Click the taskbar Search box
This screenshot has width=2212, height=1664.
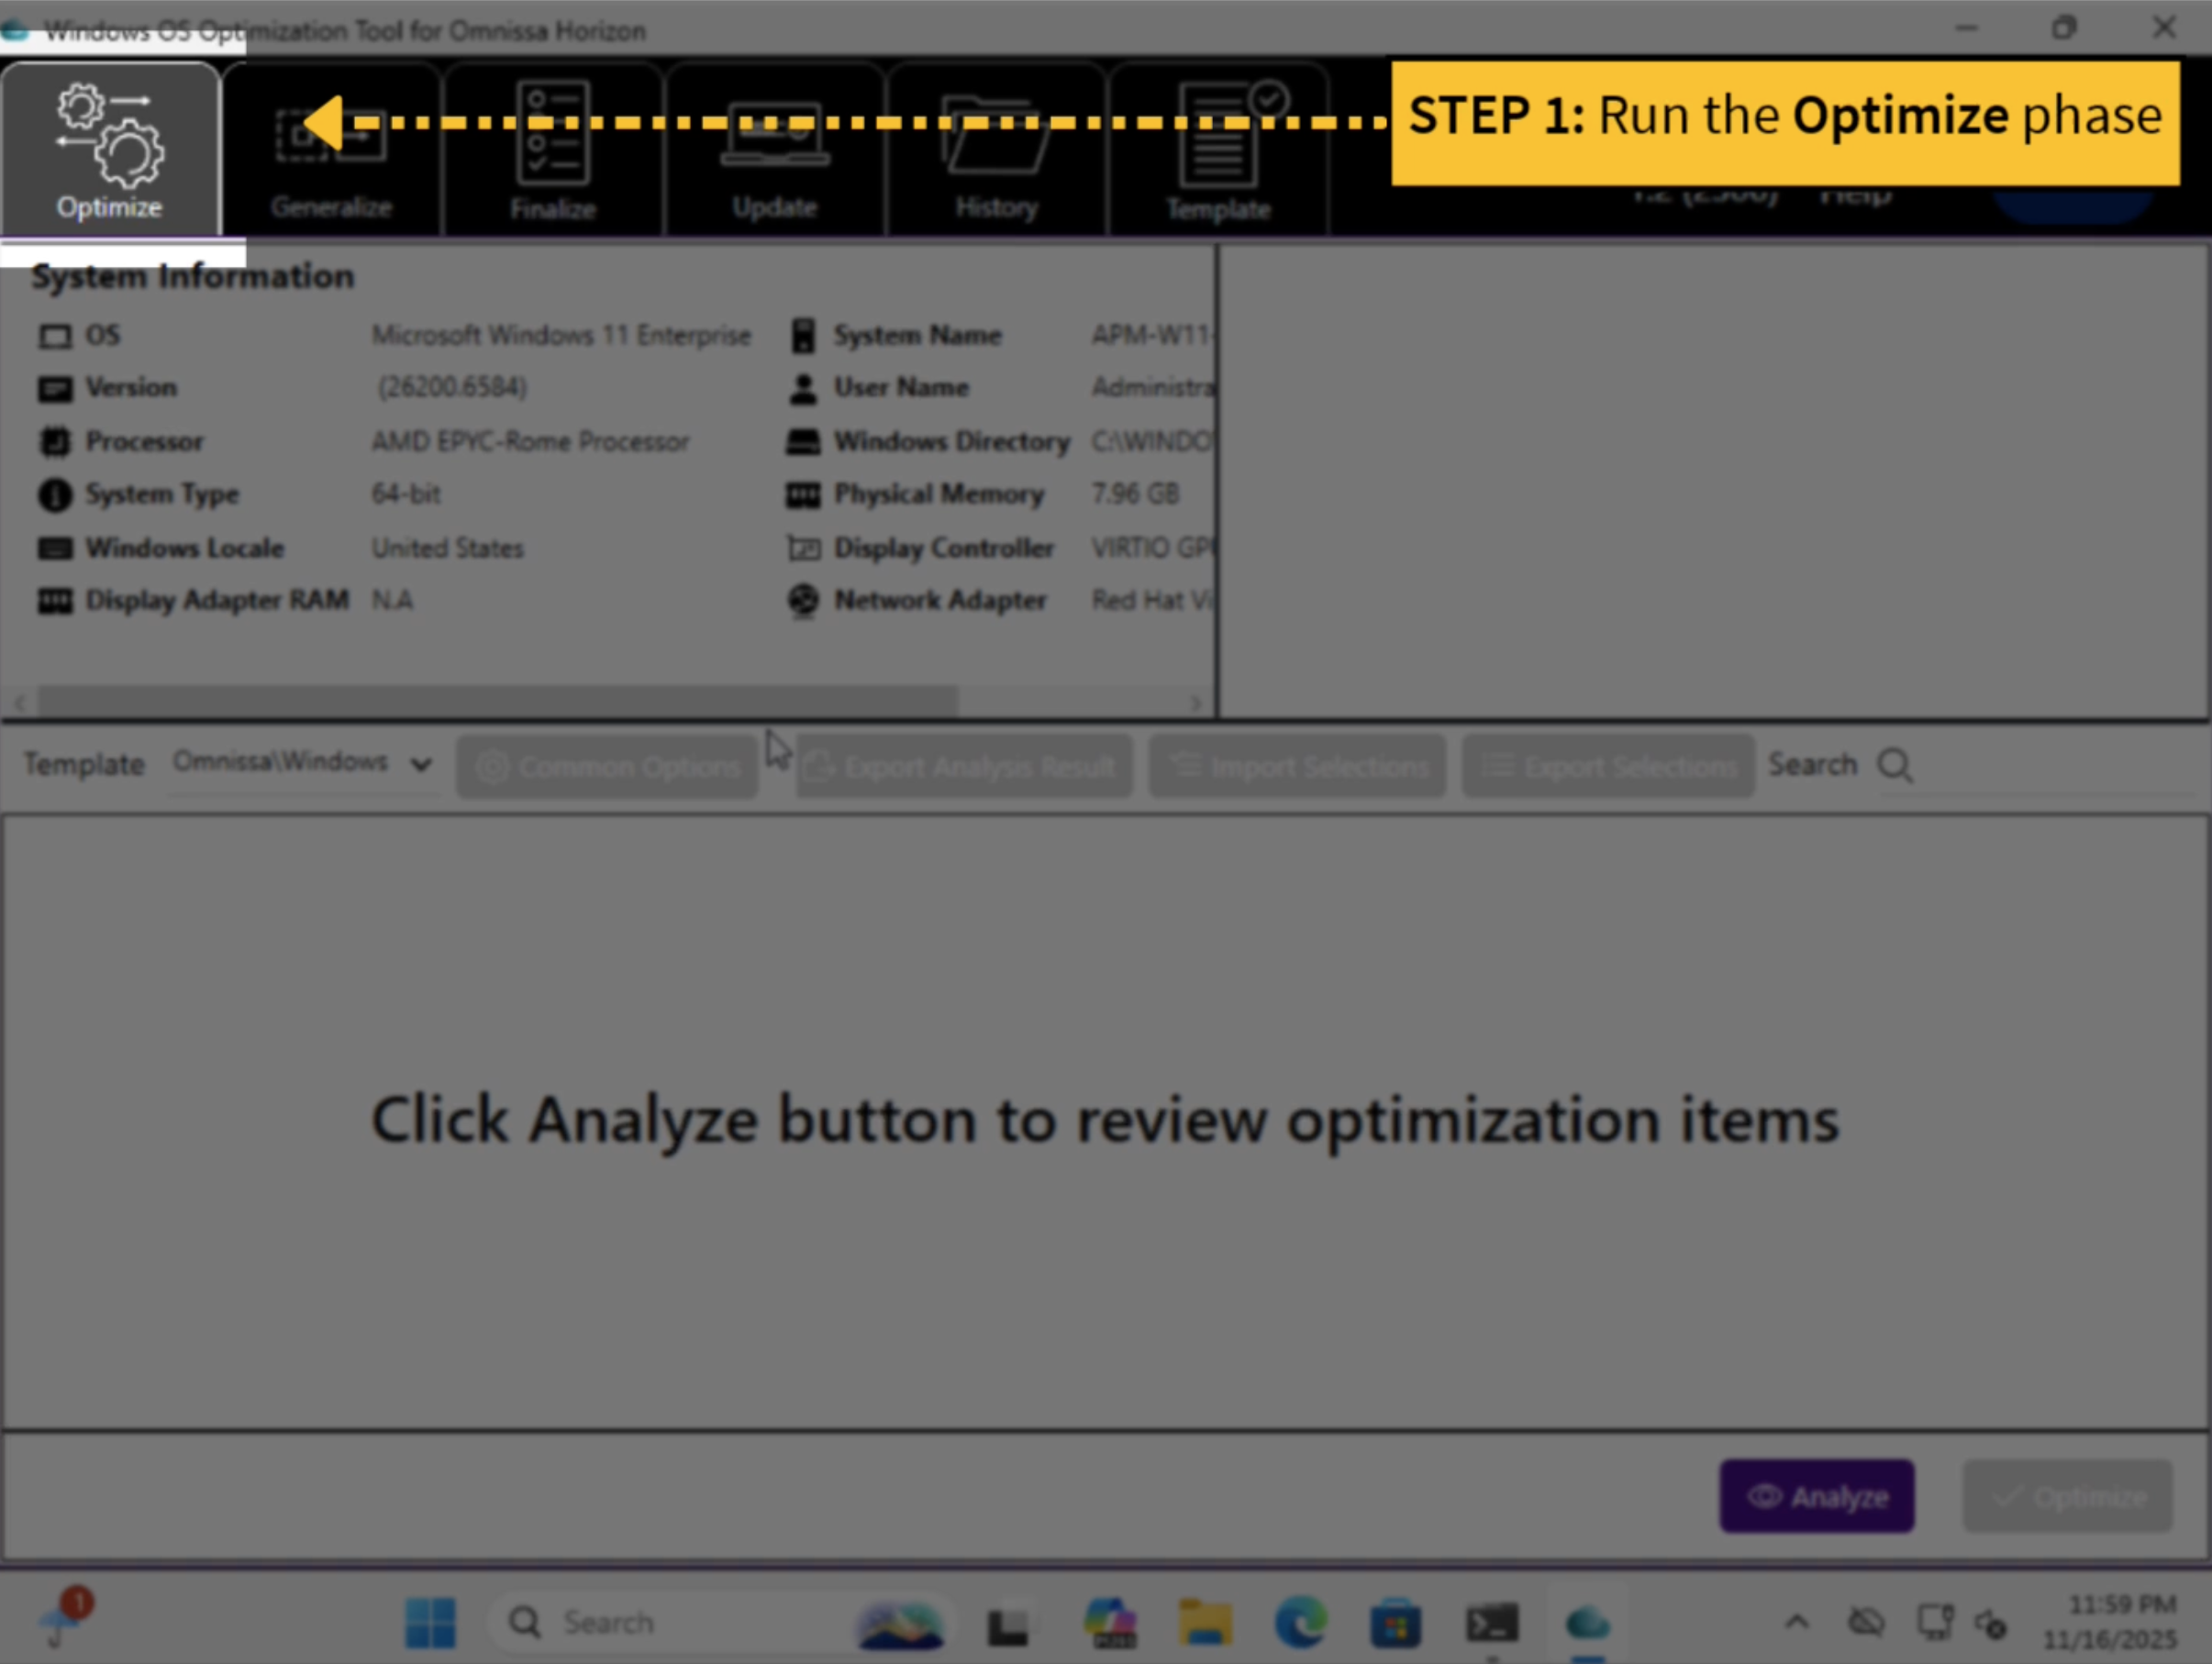point(720,1622)
